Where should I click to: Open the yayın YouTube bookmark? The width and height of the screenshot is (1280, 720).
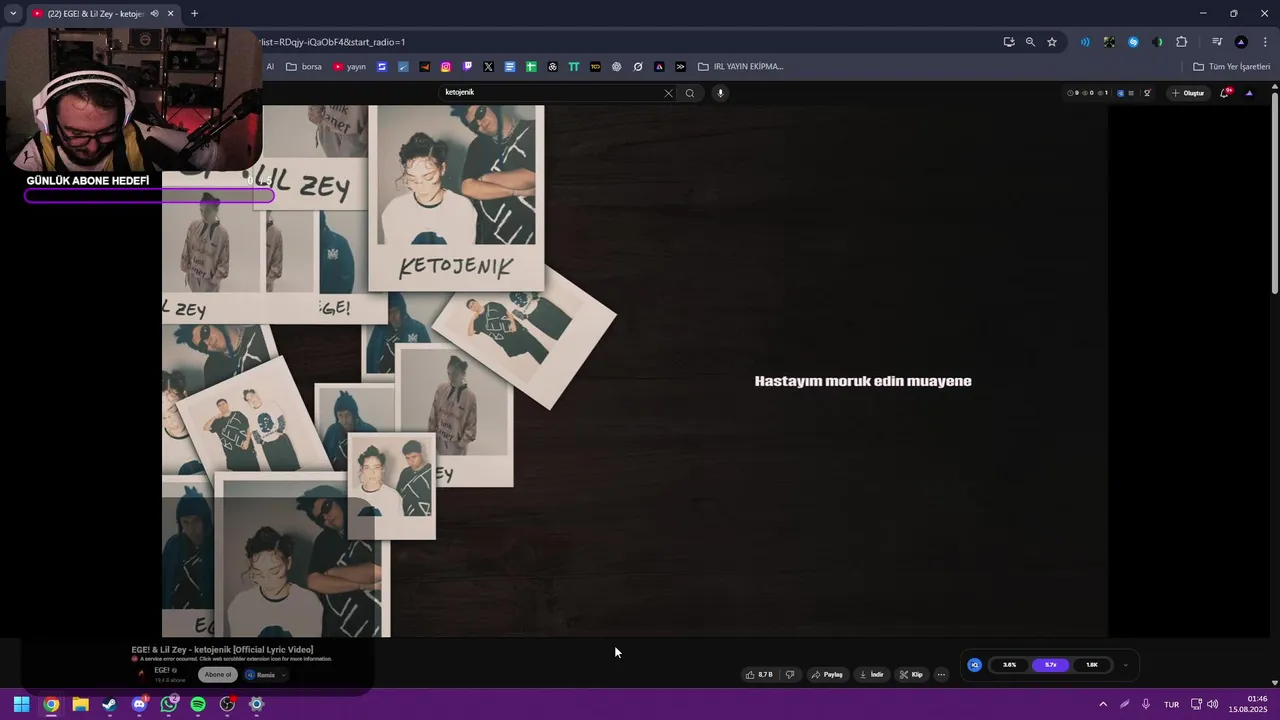(350, 67)
